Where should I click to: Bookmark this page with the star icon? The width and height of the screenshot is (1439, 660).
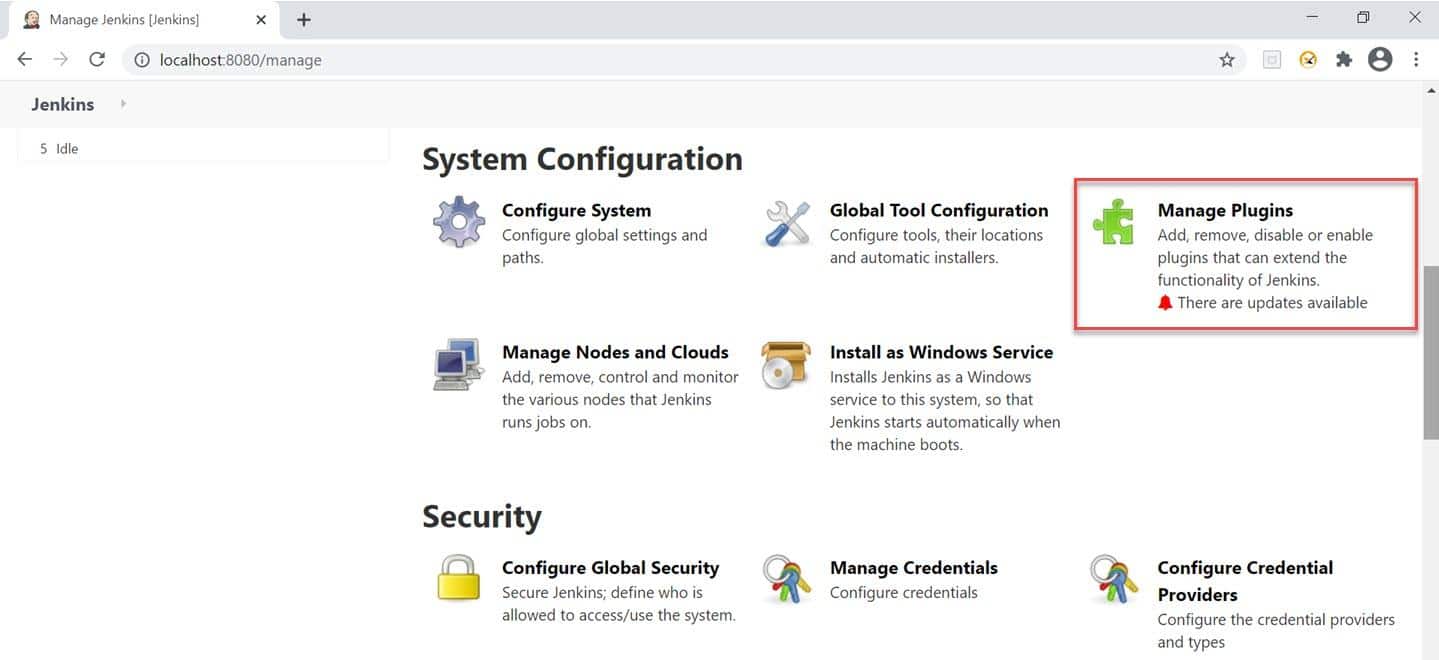click(1227, 60)
